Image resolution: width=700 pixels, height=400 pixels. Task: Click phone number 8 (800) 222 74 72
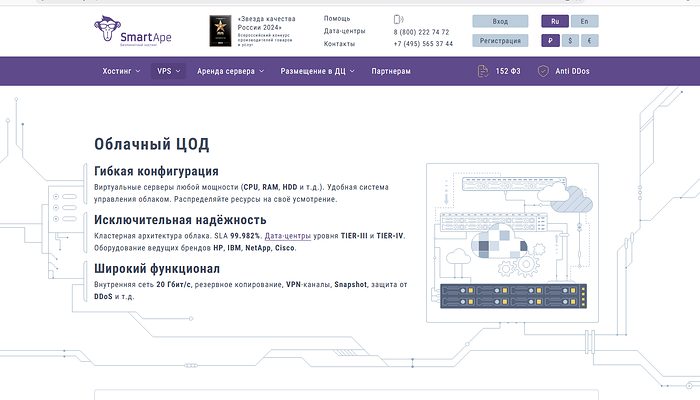421,32
